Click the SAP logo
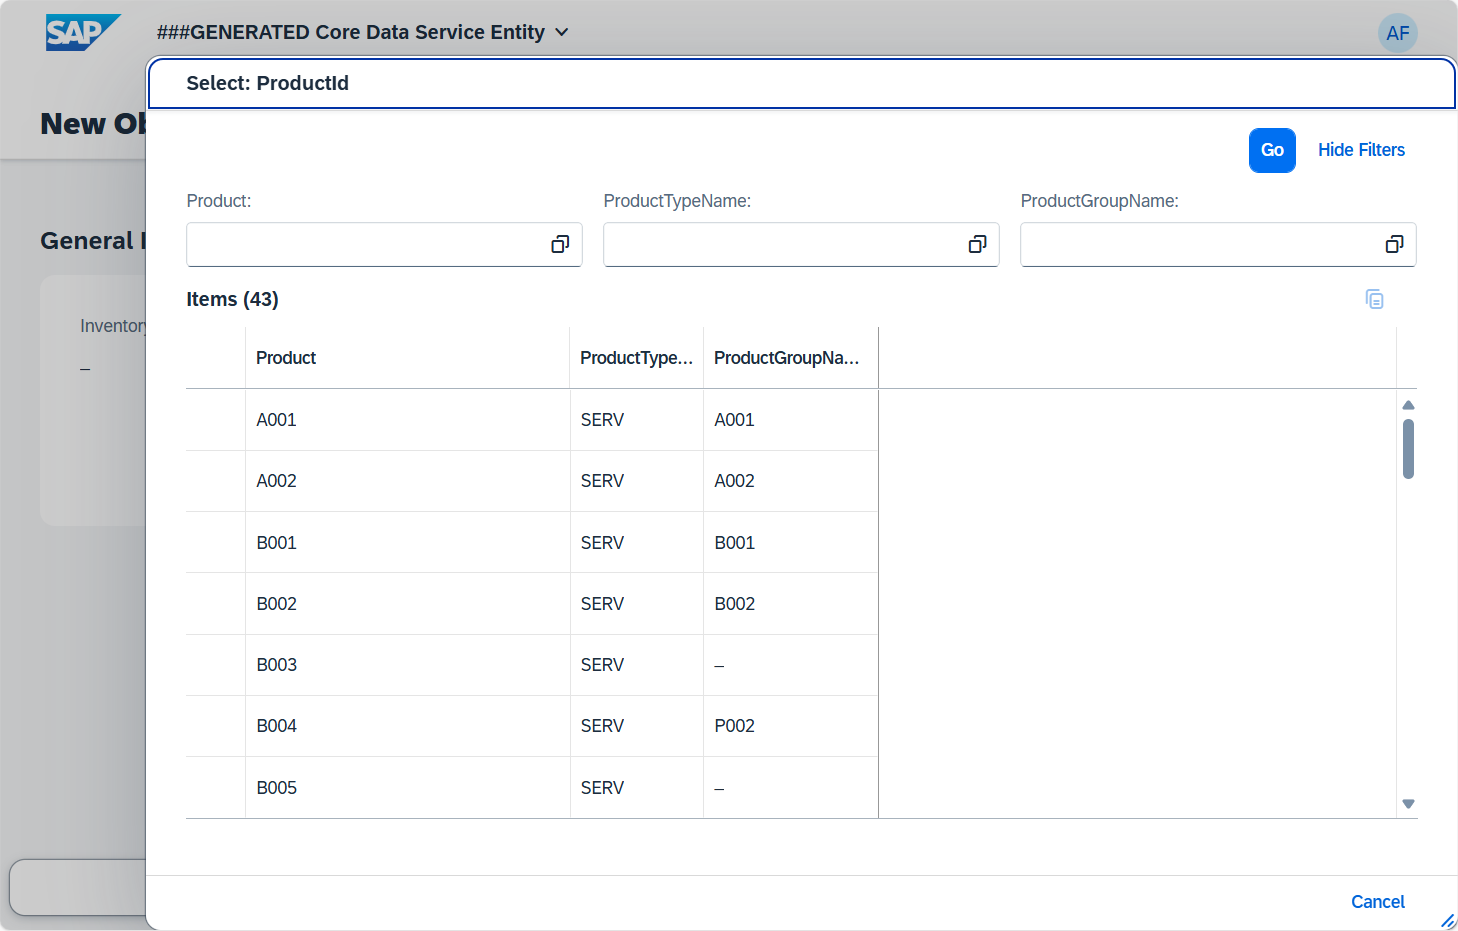This screenshot has width=1458, height=931. (83, 32)
